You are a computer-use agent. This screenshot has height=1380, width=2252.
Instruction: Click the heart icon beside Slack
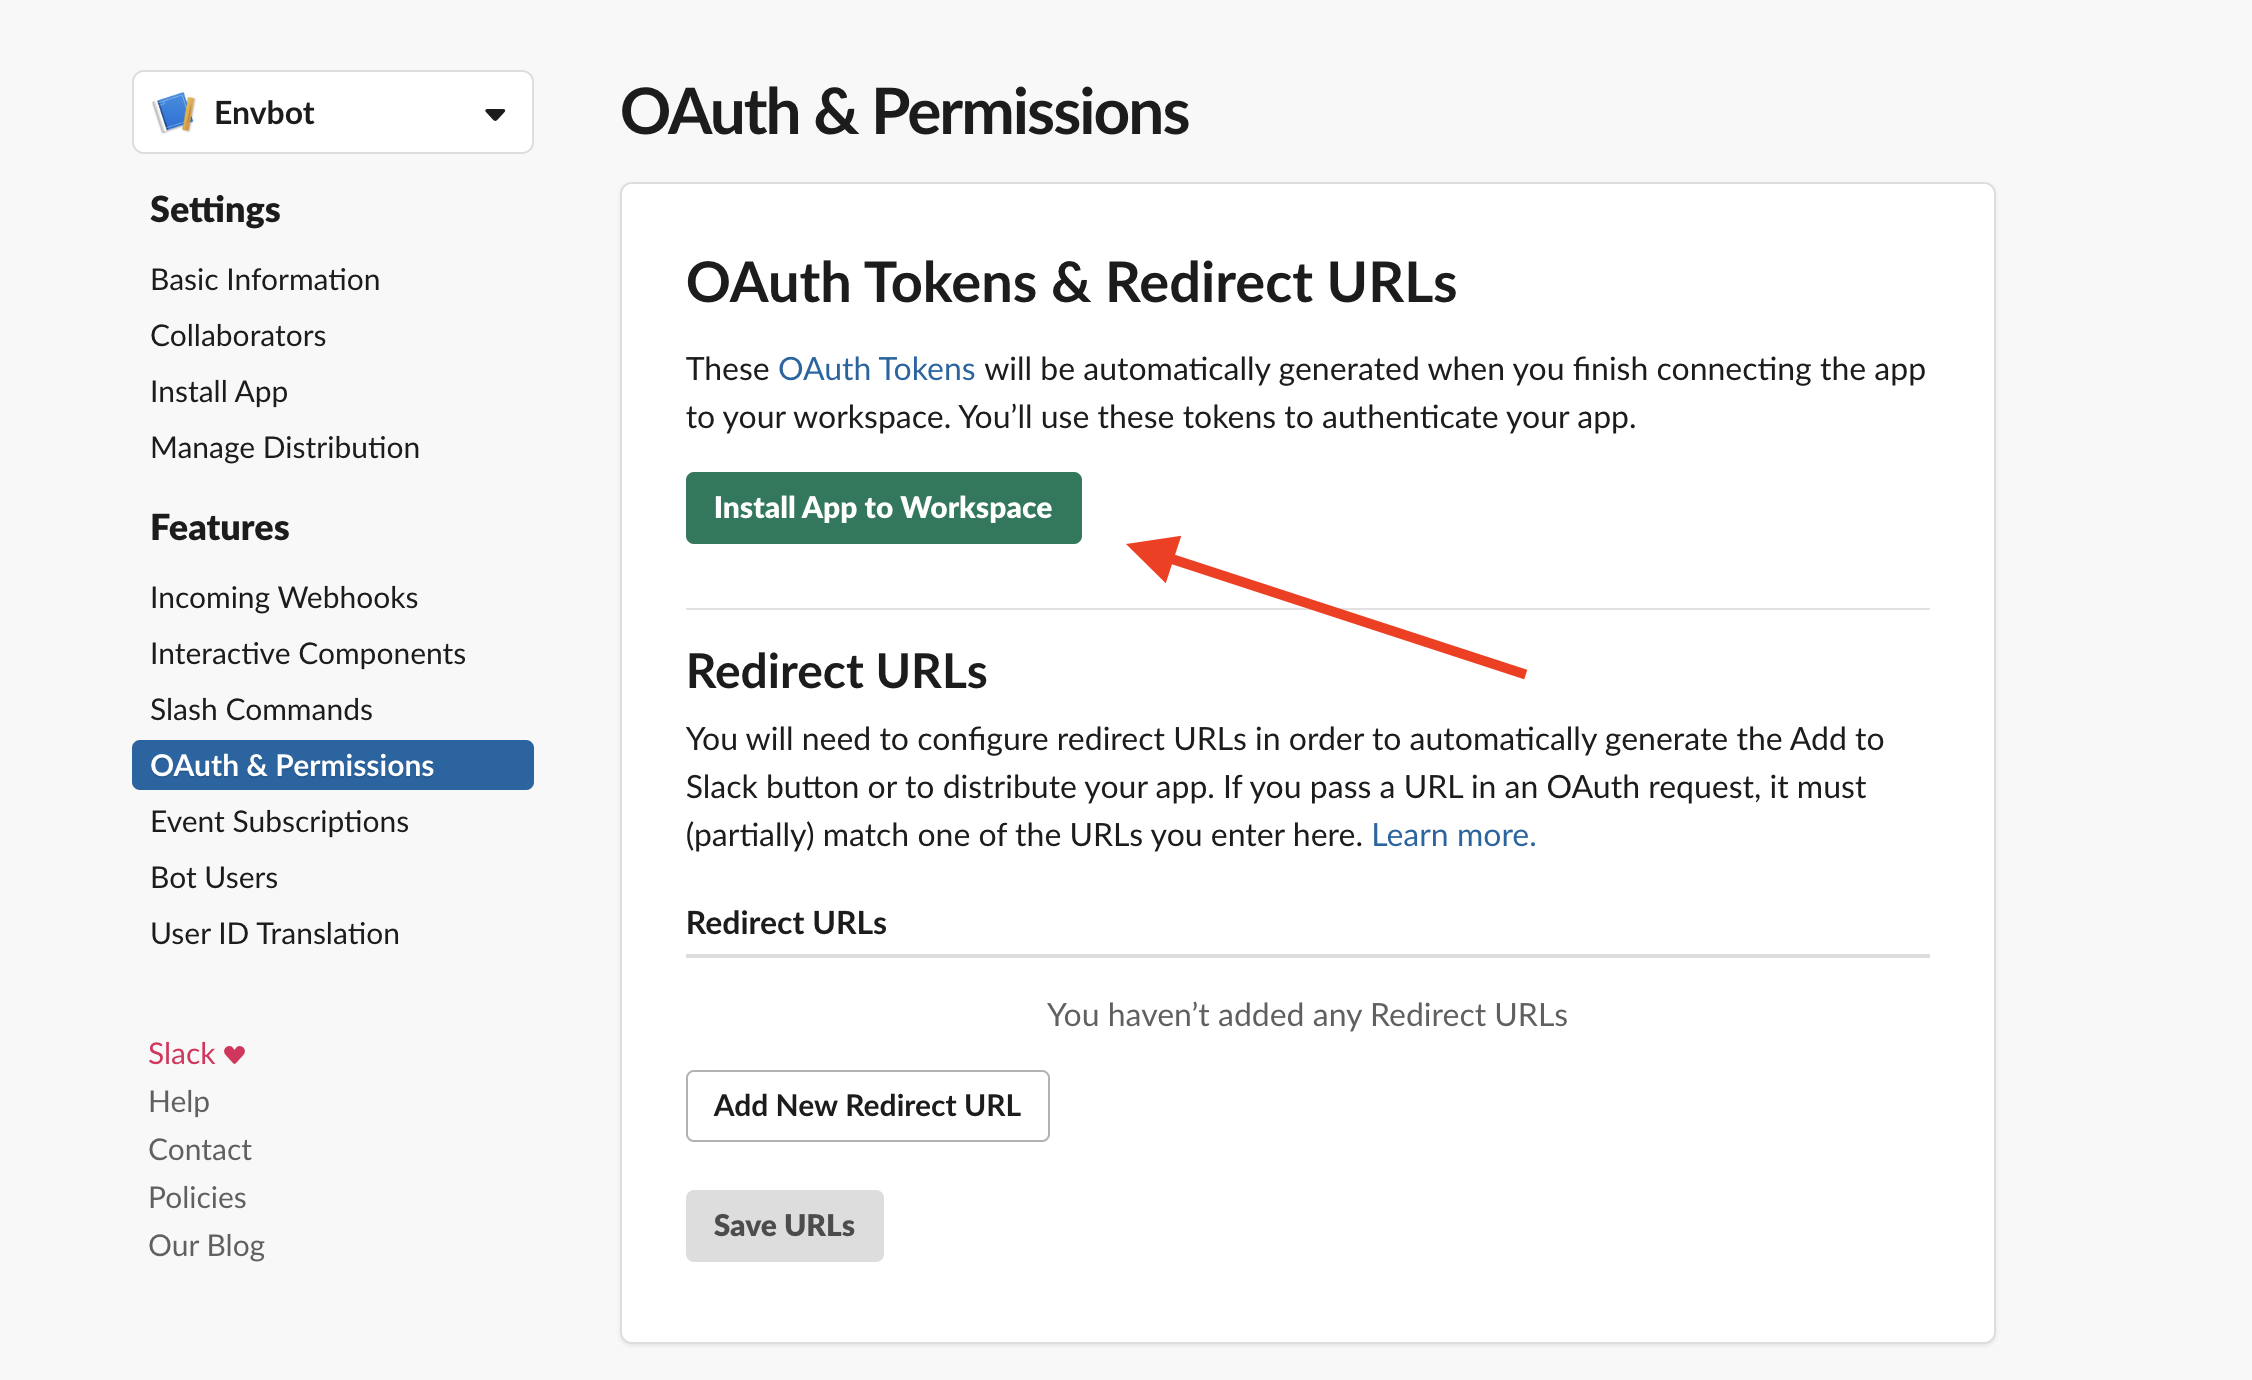click(x=235, y=1054)
